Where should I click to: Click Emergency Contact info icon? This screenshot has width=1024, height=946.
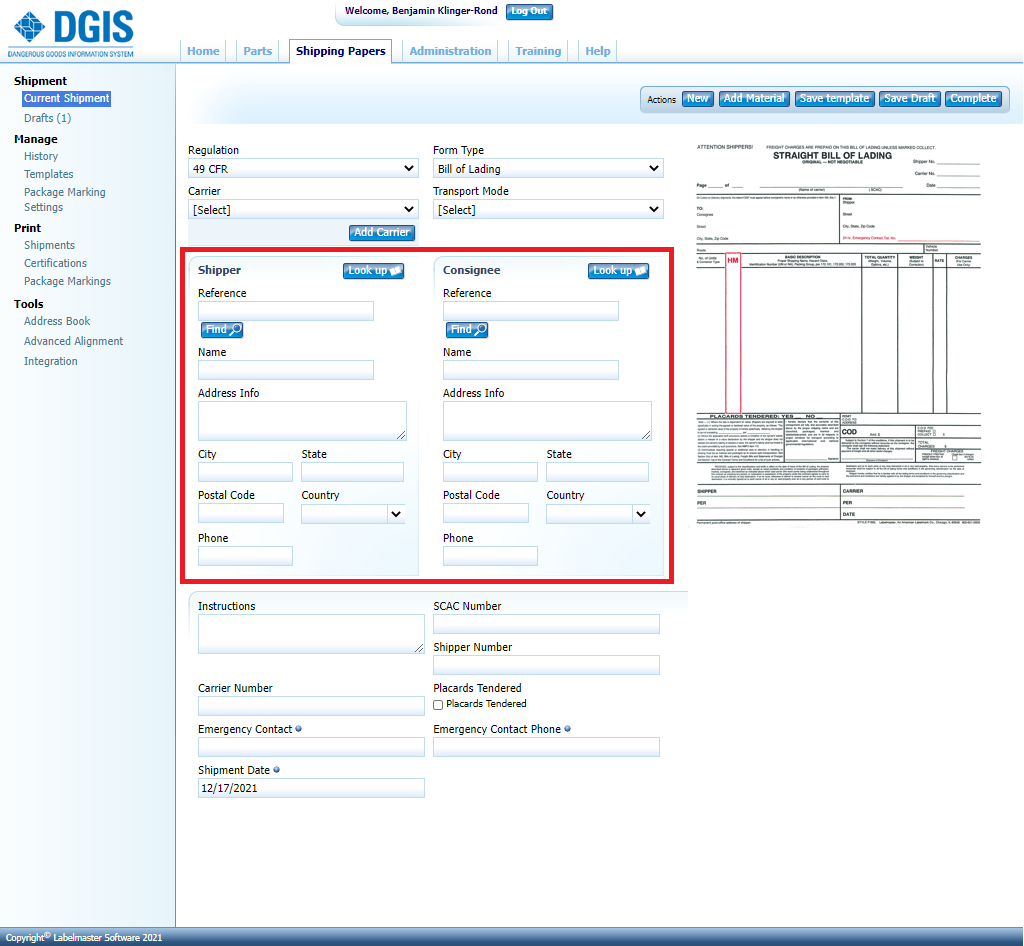299,729
